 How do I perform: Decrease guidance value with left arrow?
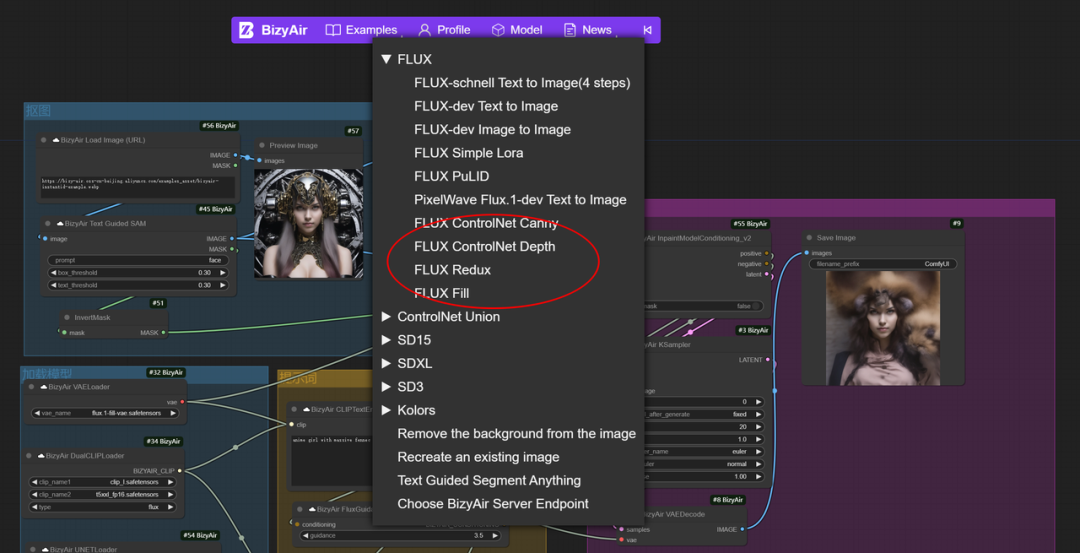pos(305,536)
